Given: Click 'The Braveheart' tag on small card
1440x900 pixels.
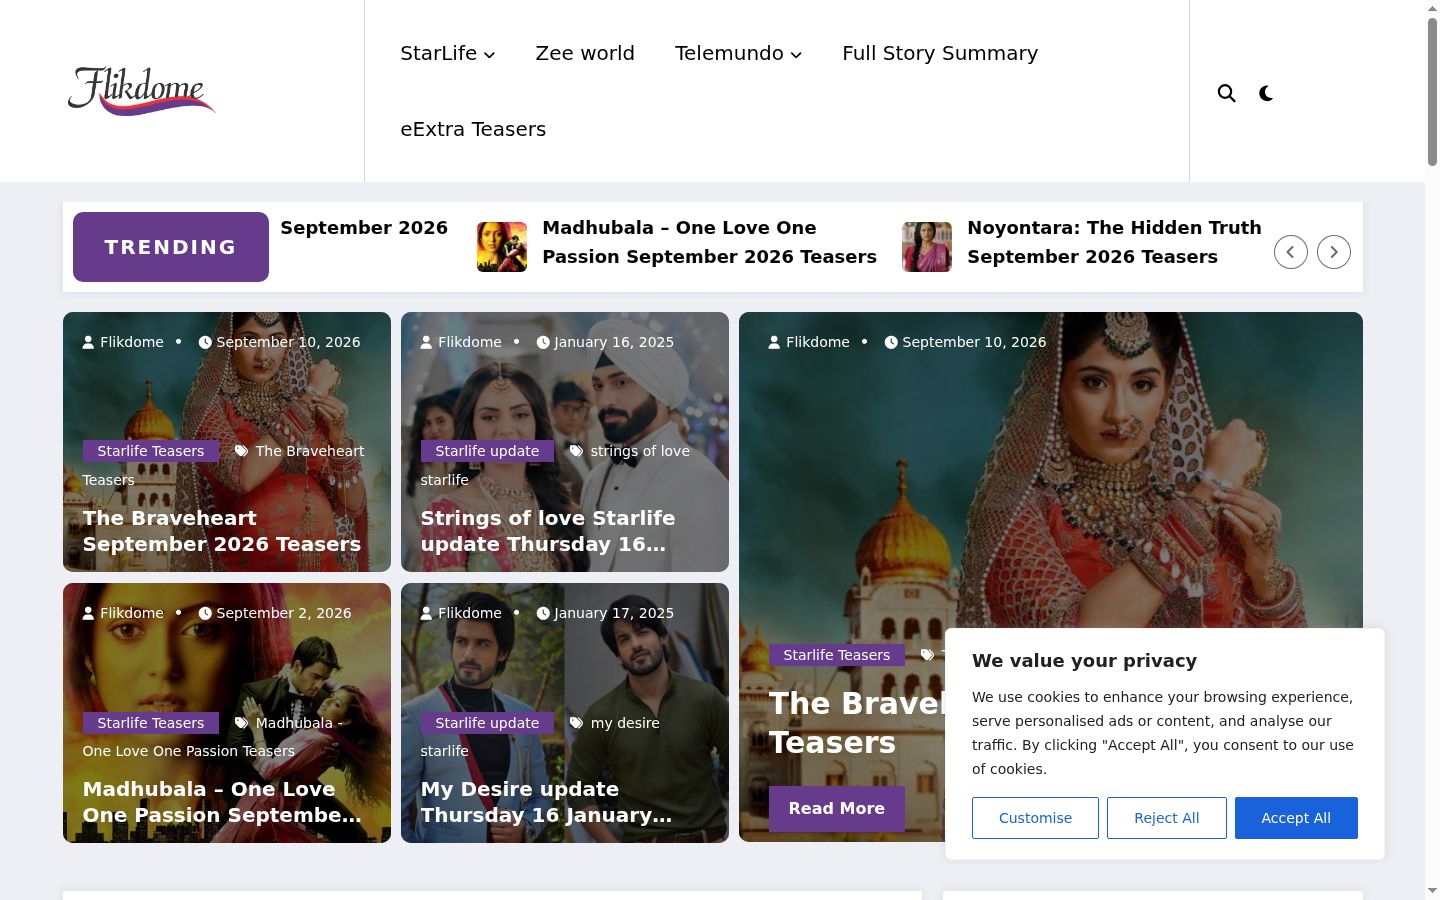Looking at the screenshot, I should point(310,451).
